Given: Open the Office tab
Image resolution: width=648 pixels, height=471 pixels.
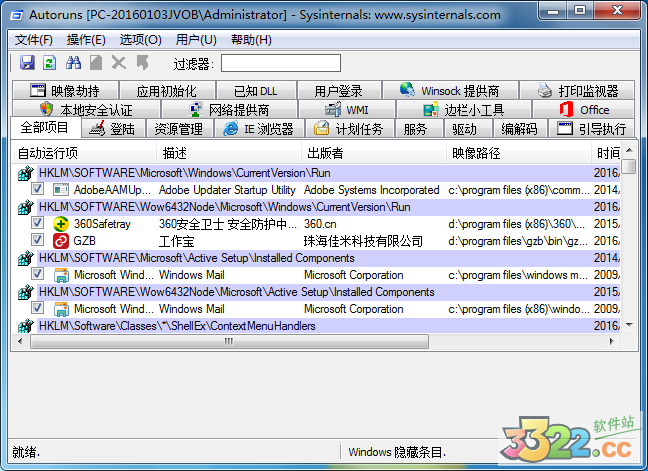Looking at the screenshot, I should tap(584, 110).
